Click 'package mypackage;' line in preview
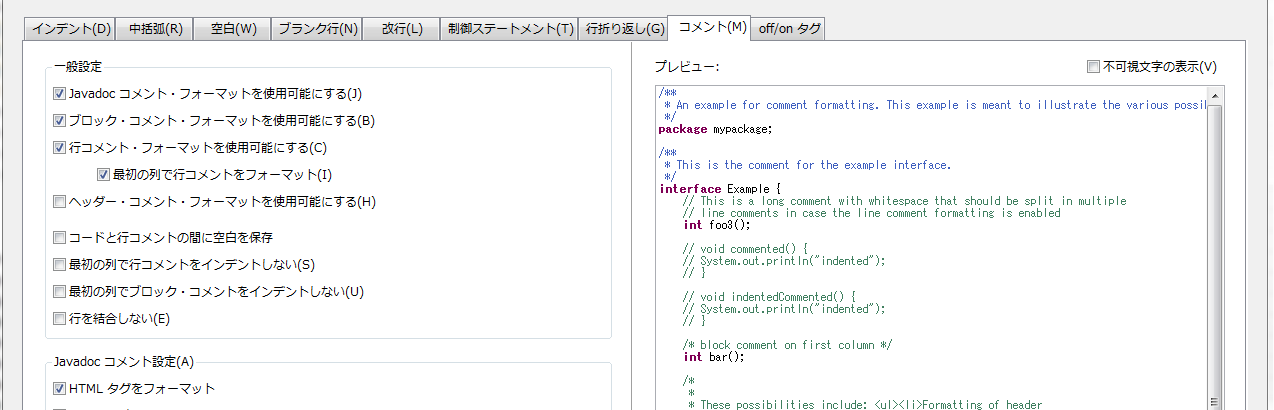This screenshot has height=410, width=1274. [x=716, y=129]
